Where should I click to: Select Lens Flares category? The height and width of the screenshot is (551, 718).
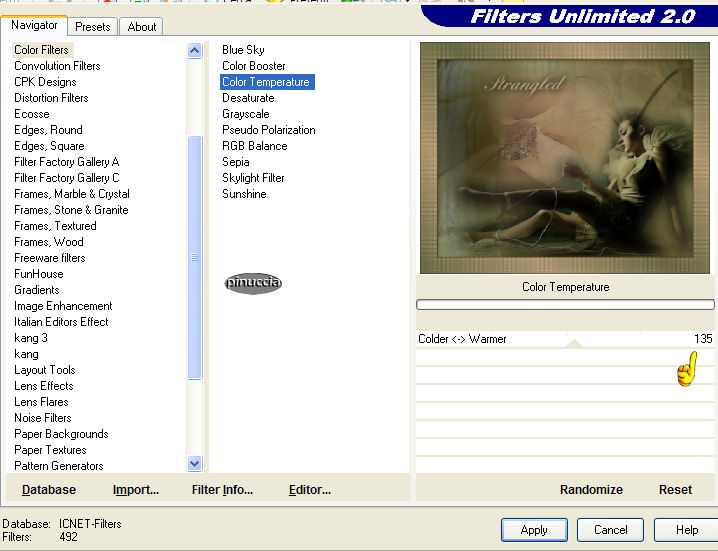click(x=41, y=402)
